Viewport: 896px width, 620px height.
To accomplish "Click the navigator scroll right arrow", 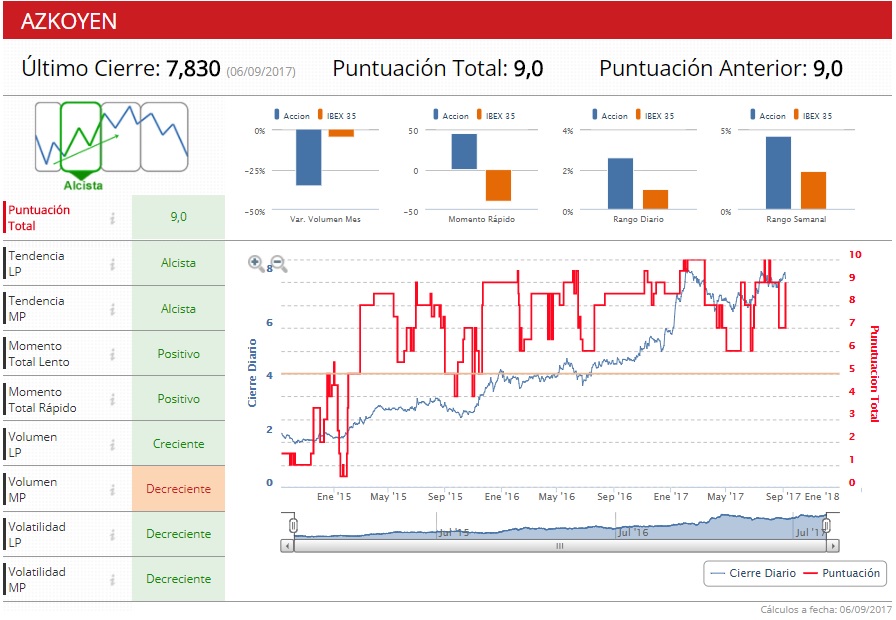I will point(833,546).
